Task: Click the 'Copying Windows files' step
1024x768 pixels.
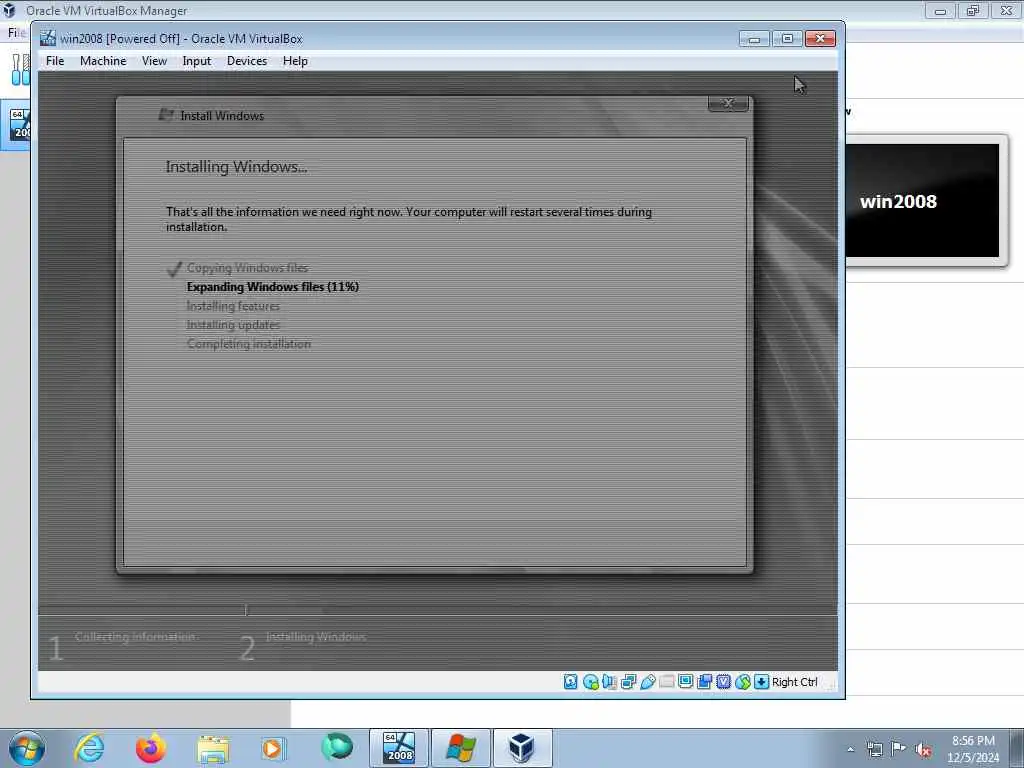Action: point(248,268)
